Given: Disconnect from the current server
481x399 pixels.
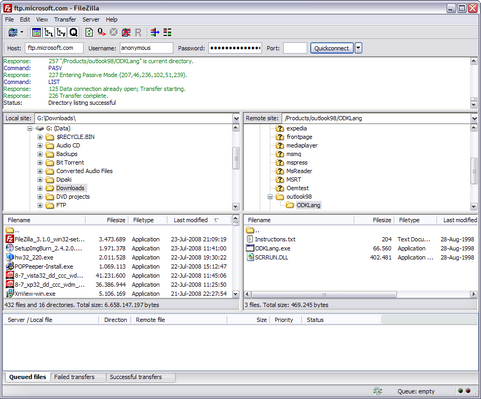Looking at the screenshot, I should (x=126, y=32).
